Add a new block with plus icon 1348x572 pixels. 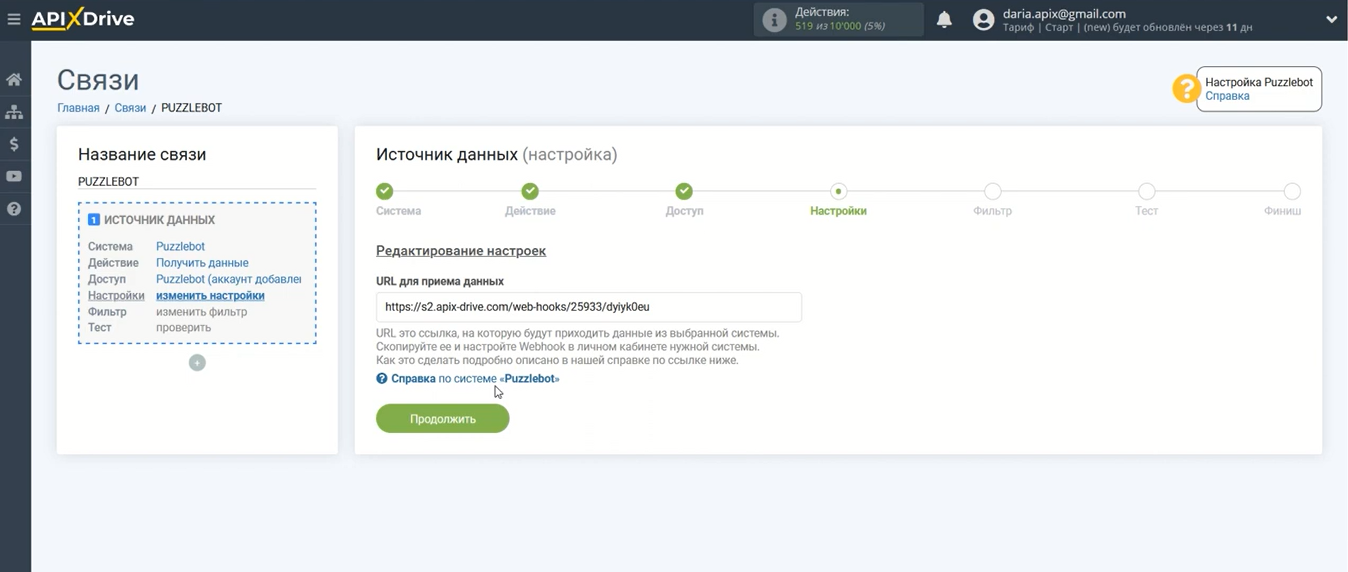click(197, 363)
